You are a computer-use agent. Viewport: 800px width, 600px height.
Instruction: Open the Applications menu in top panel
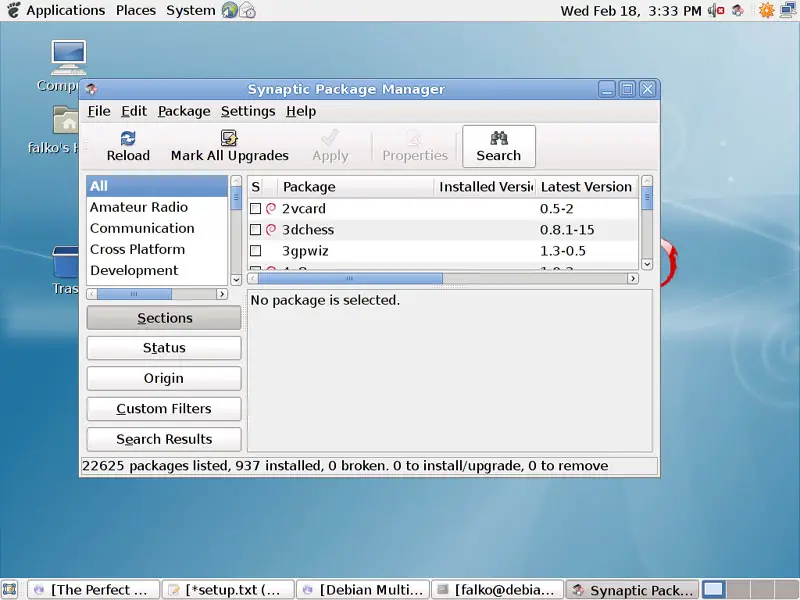point(65,10)
